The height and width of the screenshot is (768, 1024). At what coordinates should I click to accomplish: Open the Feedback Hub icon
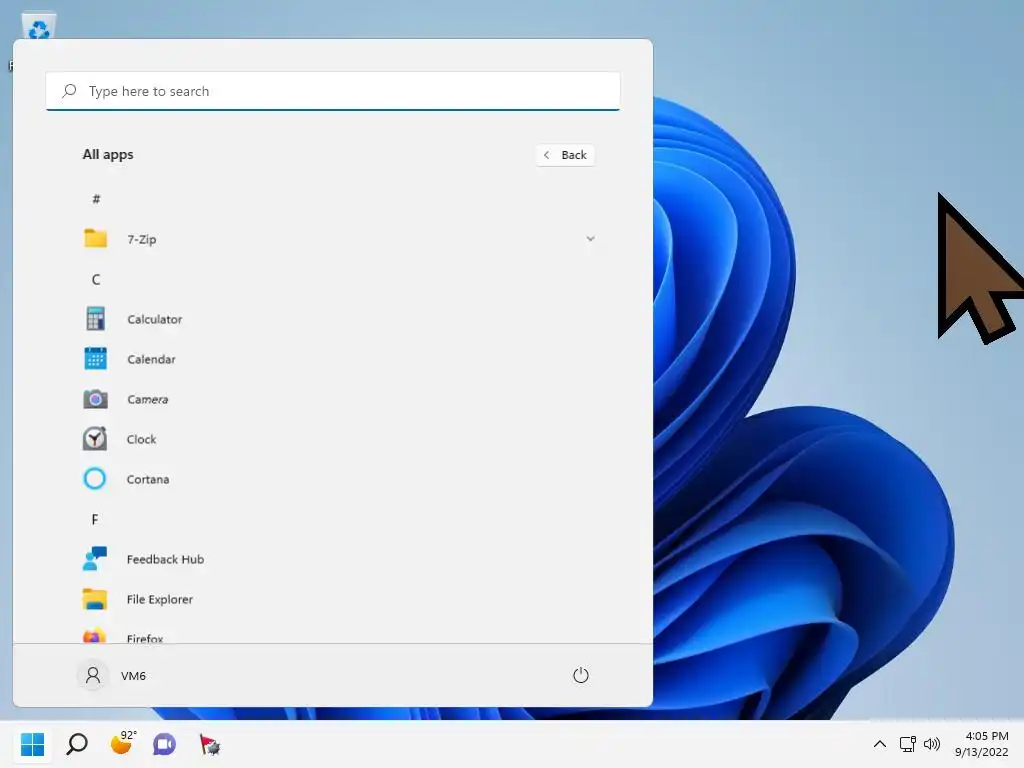pyautogui.click(x=95, y=558)
